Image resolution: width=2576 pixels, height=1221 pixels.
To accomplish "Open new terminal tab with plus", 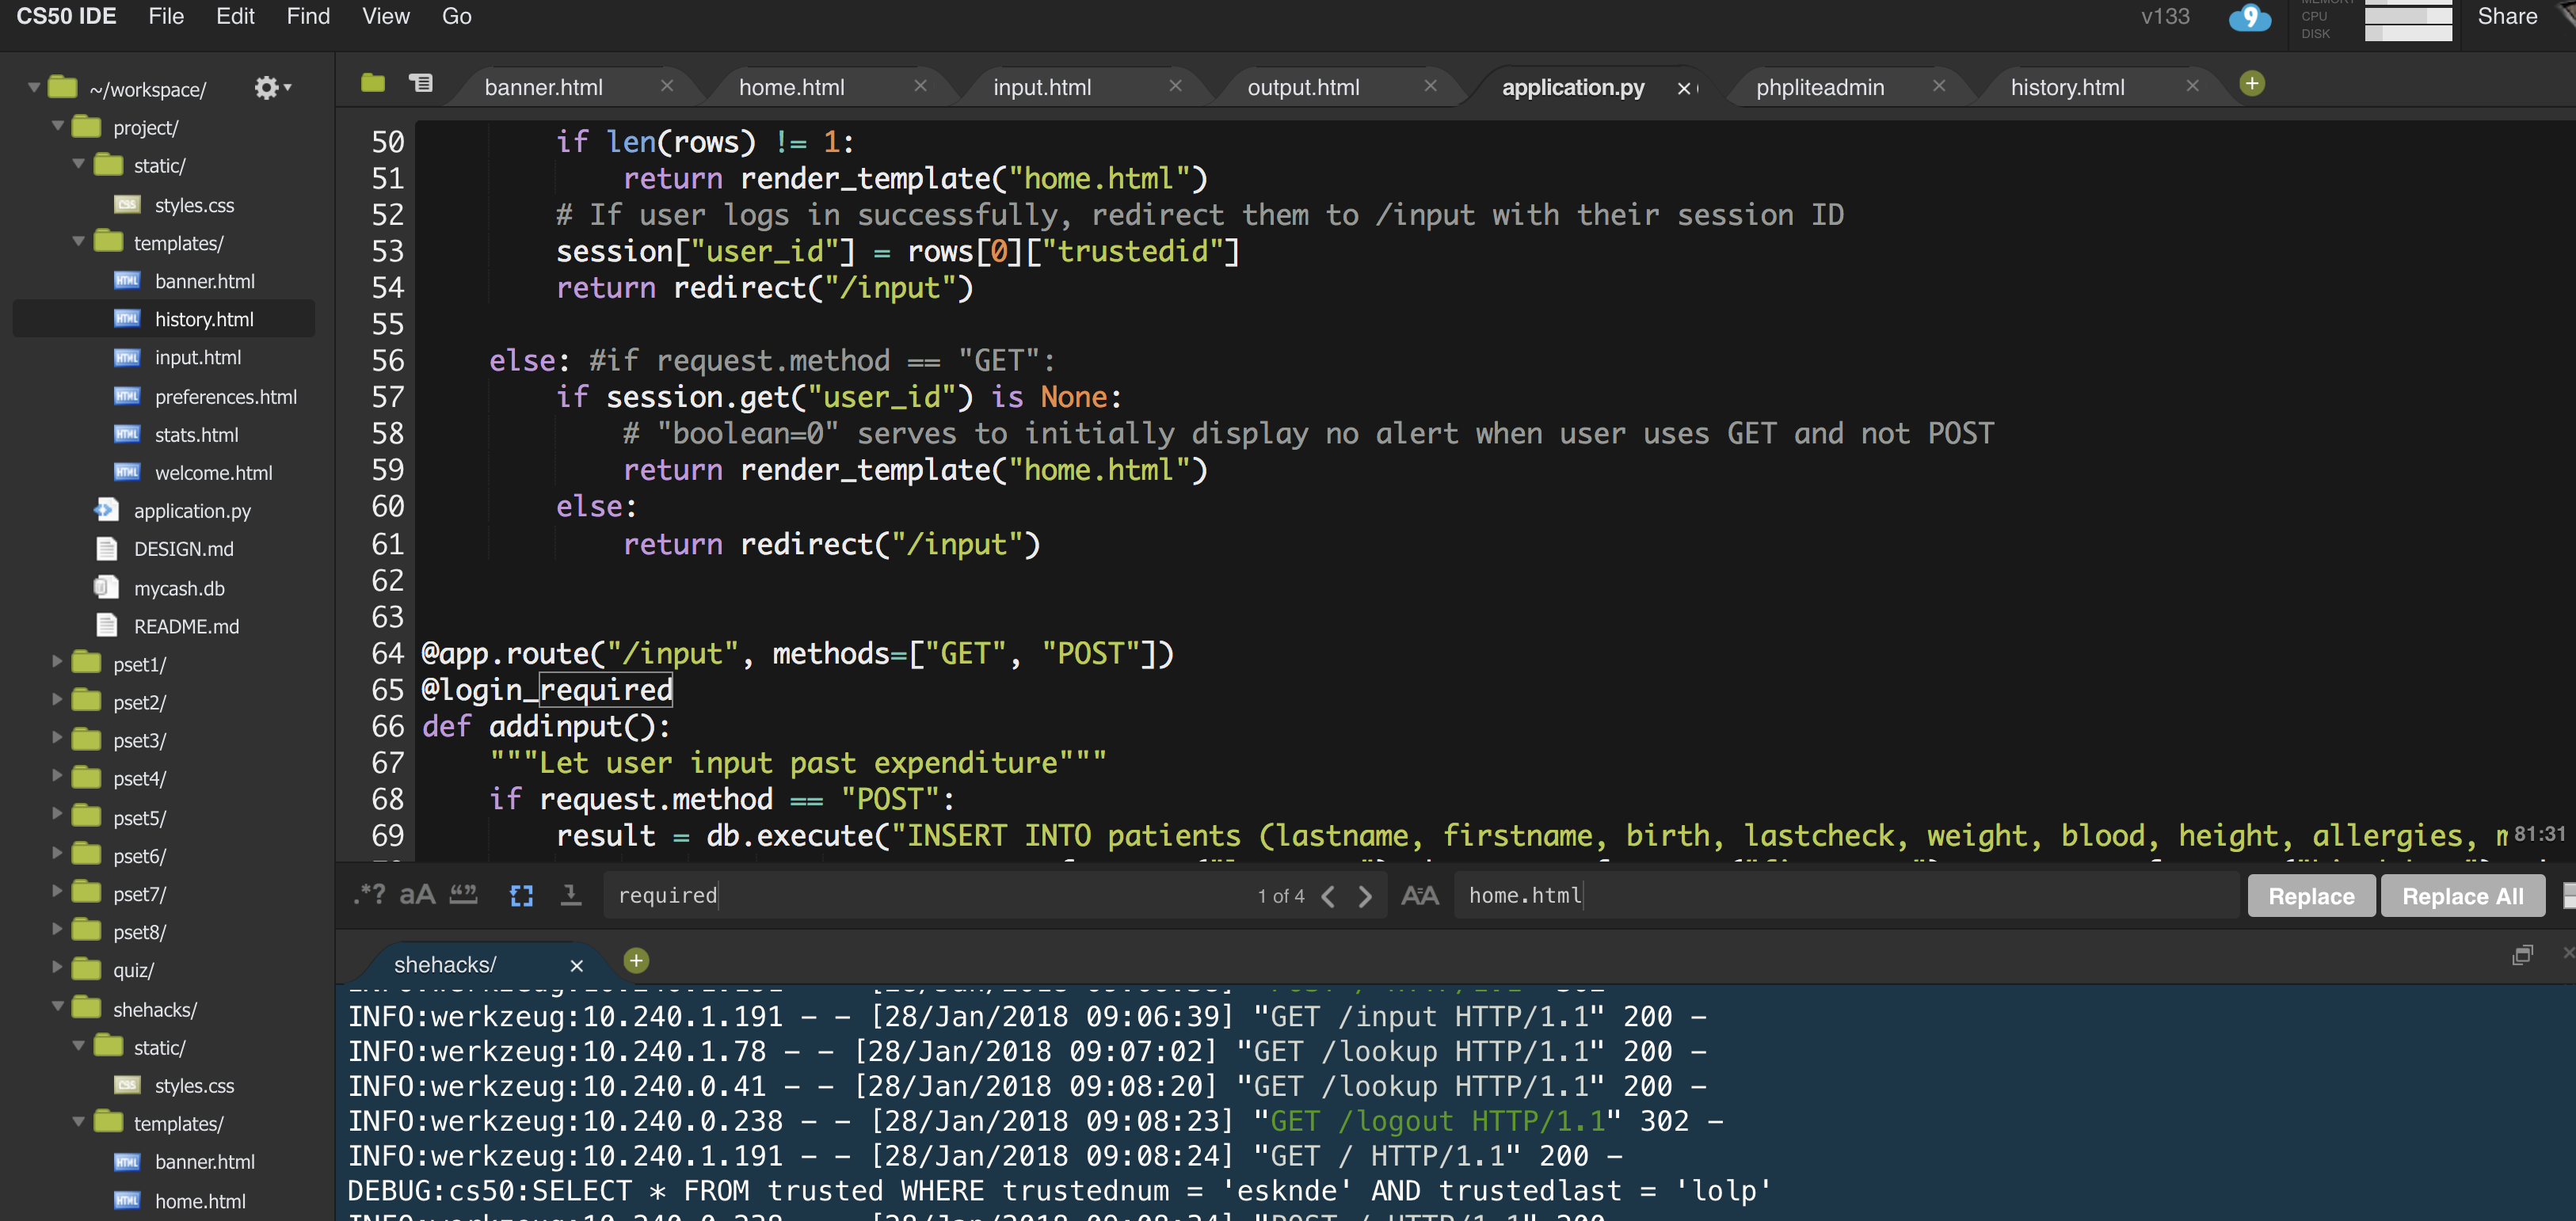I will pos(636,961).
